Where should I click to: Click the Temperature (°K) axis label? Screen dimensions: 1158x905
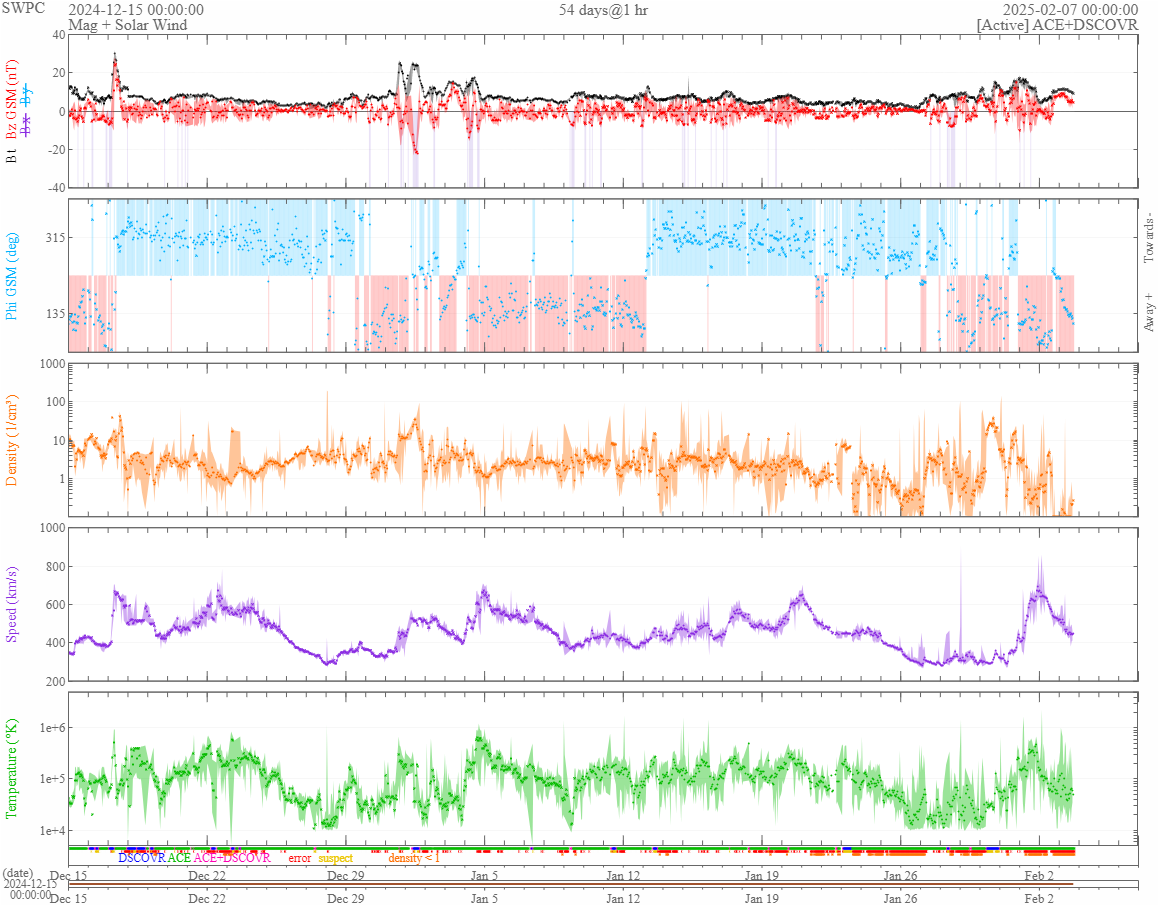tap(11, 768)
